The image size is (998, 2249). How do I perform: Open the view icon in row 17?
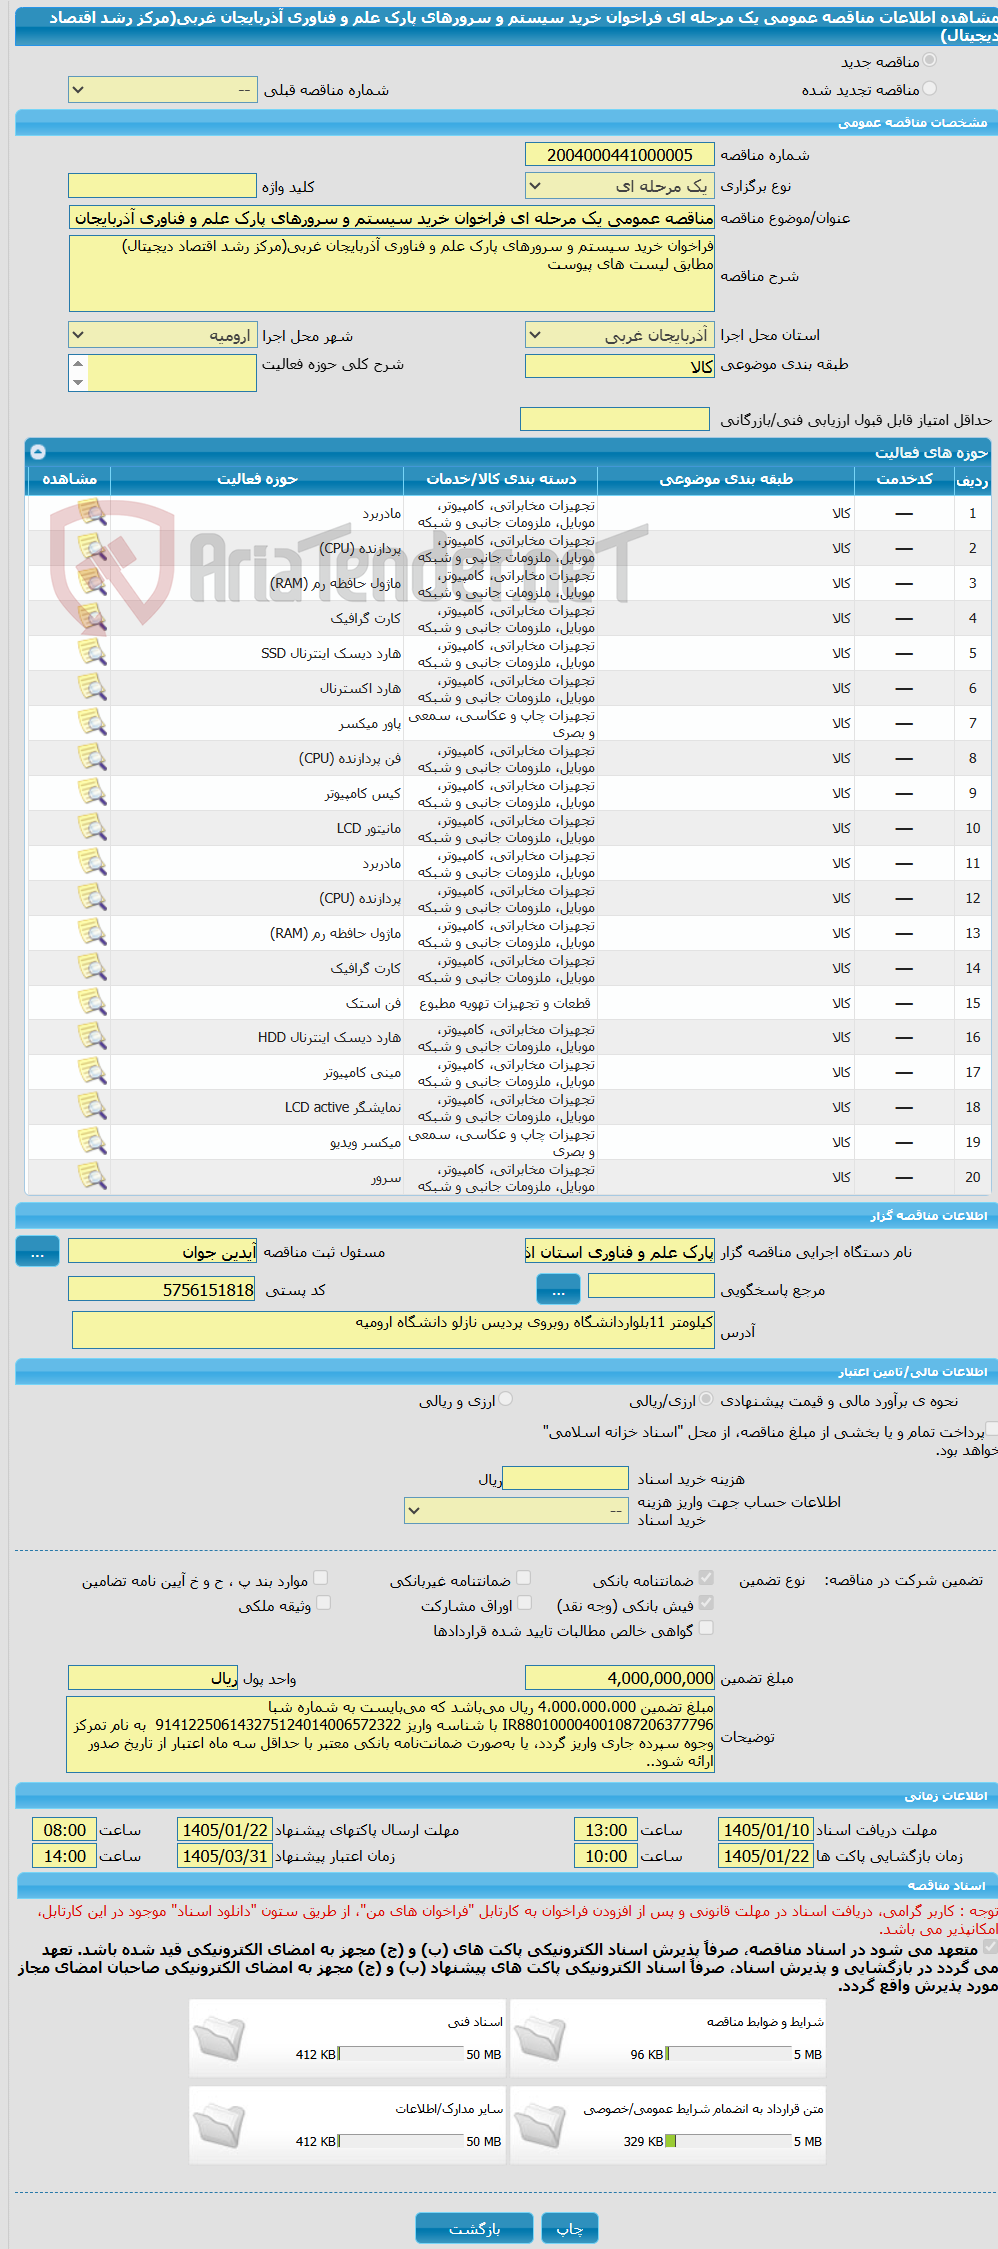(92, 1072)
